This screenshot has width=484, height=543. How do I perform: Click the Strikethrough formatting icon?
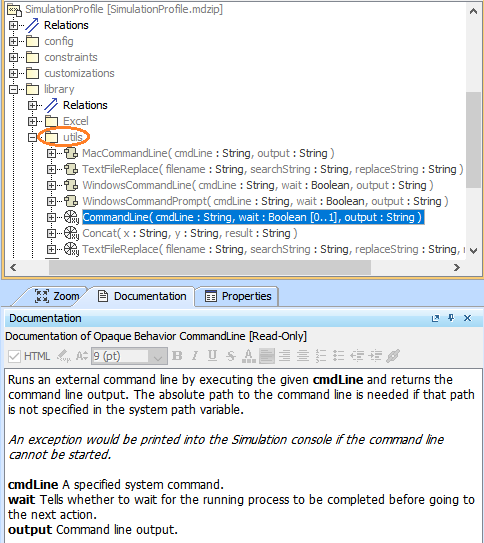(x=230, y=356)
